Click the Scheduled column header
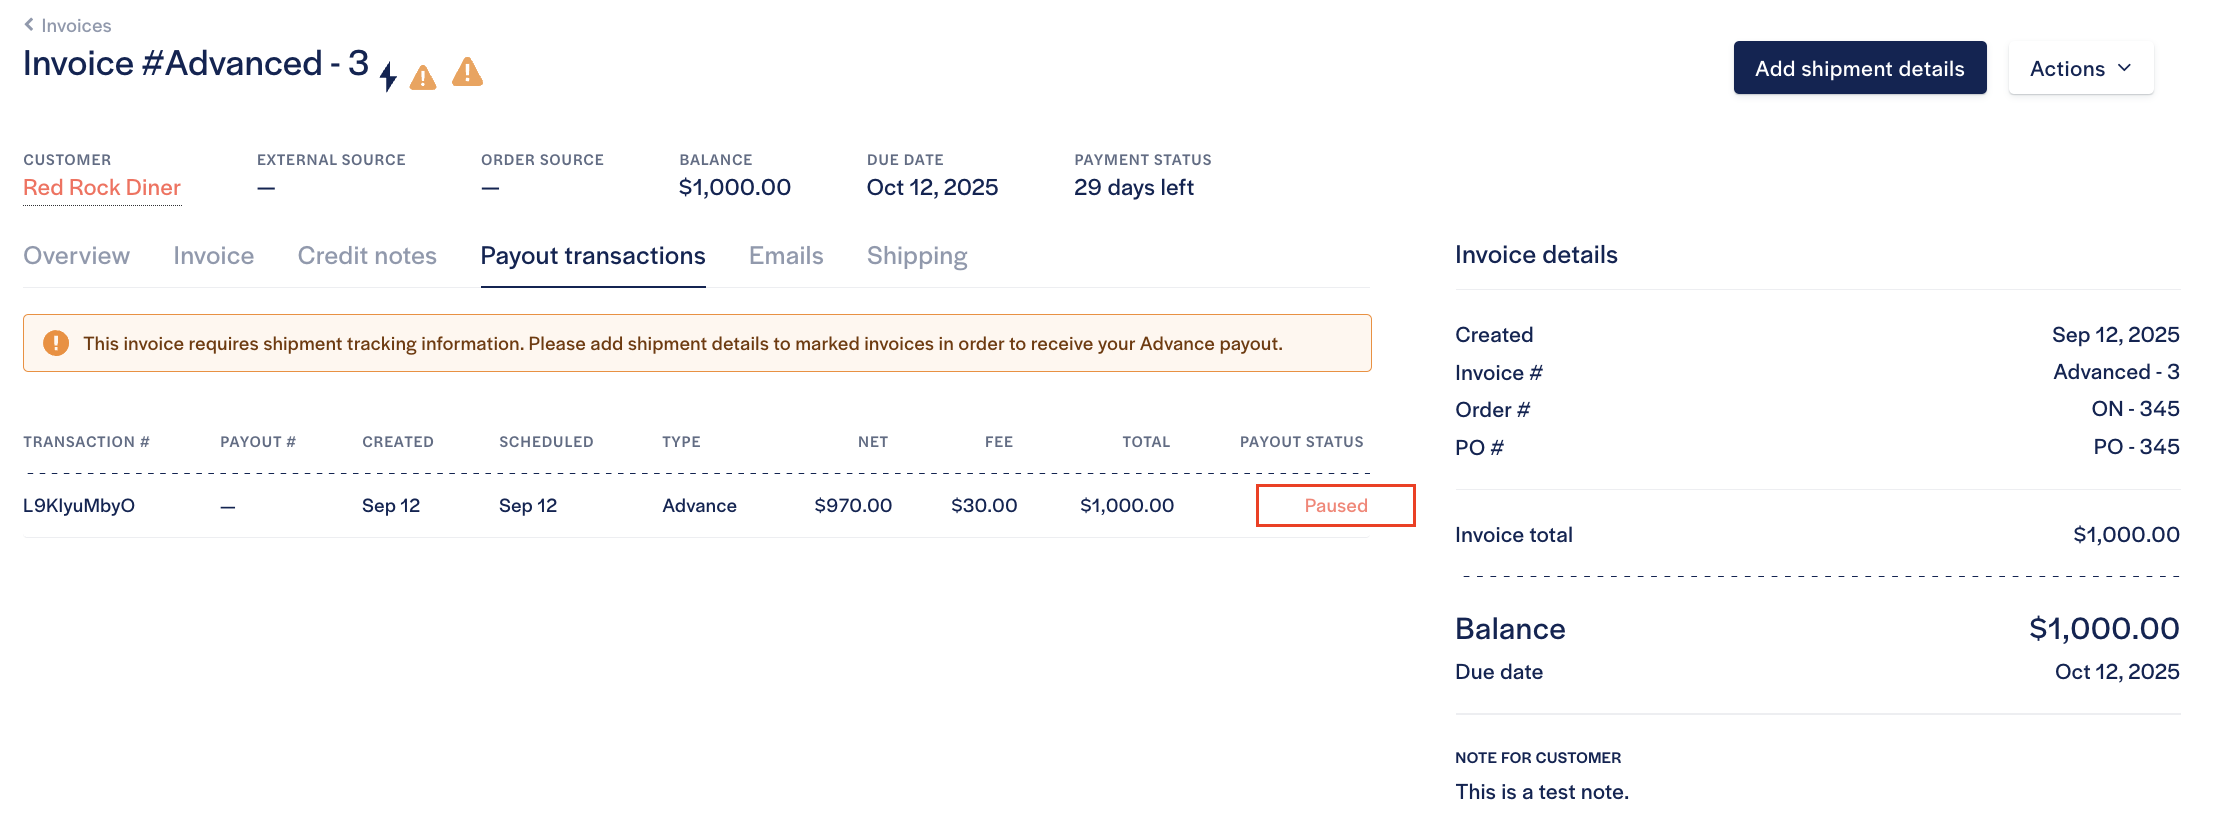This screenshot has width=2214, height=834. 546,442
